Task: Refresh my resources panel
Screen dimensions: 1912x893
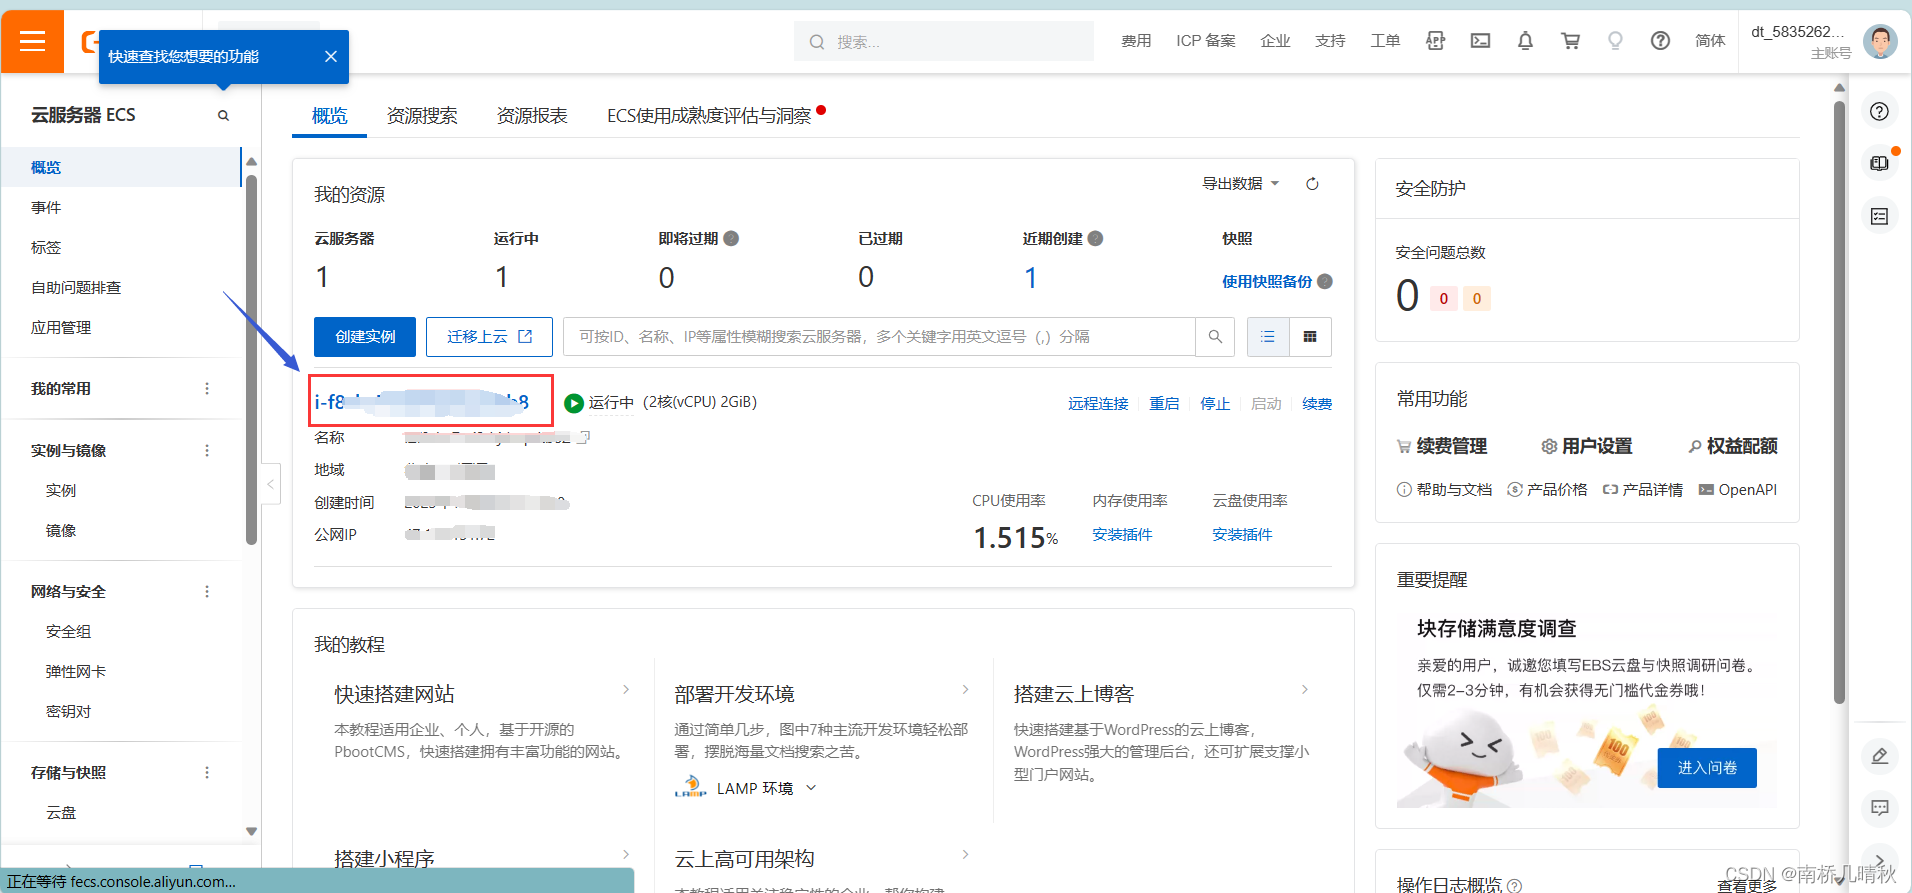Action: 1312,184
